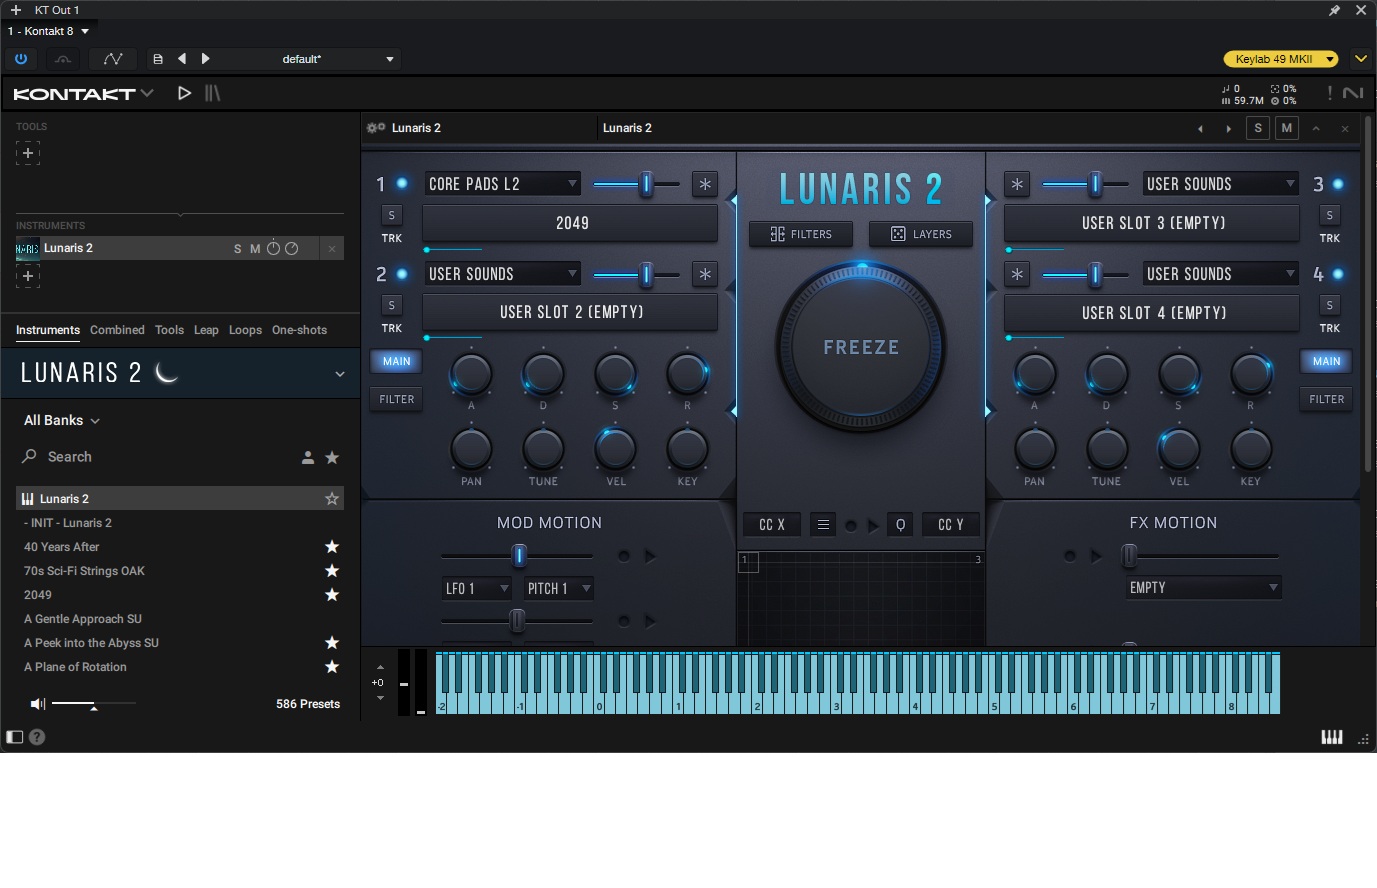Open the FILTERS page
This screenshot has width=1377, height=888.
[x=801, y=234]
